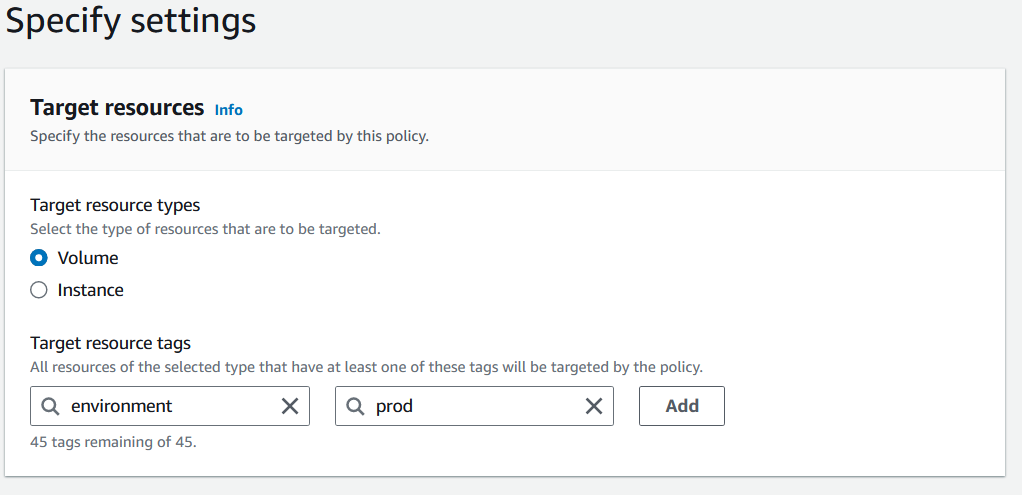Add the environment prod tag
Image resolution: width=1022 pixels, height=495 pixels.
pos(682,406)
